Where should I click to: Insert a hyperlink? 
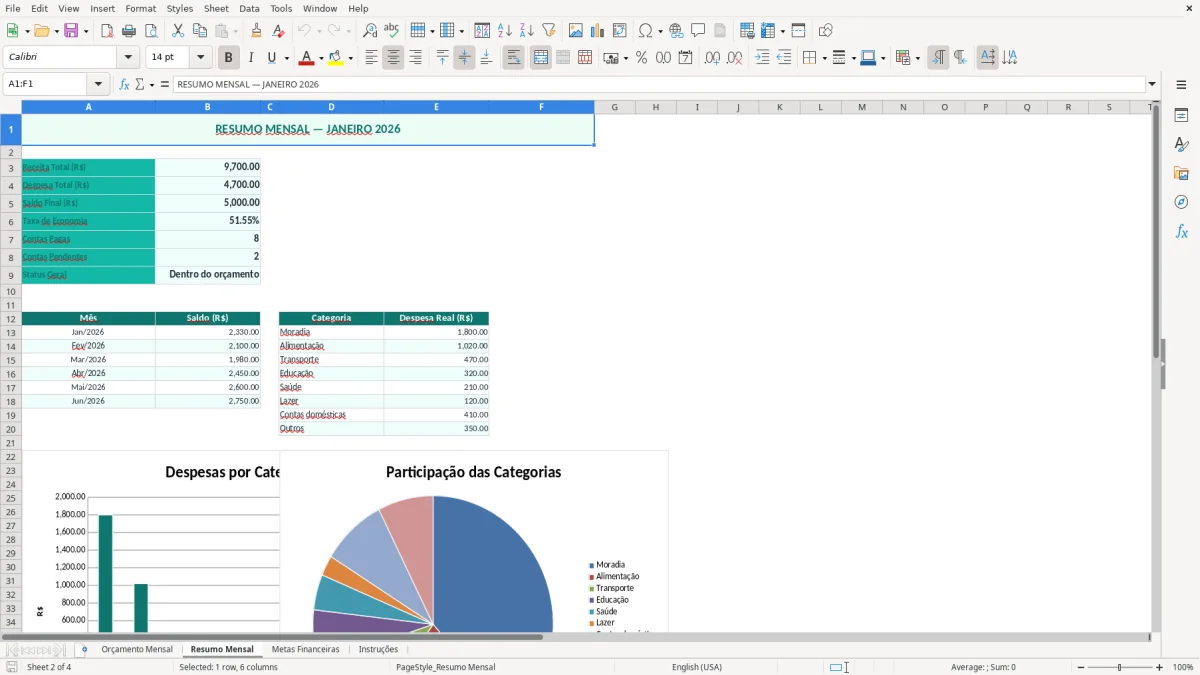(x=676, y=31)
